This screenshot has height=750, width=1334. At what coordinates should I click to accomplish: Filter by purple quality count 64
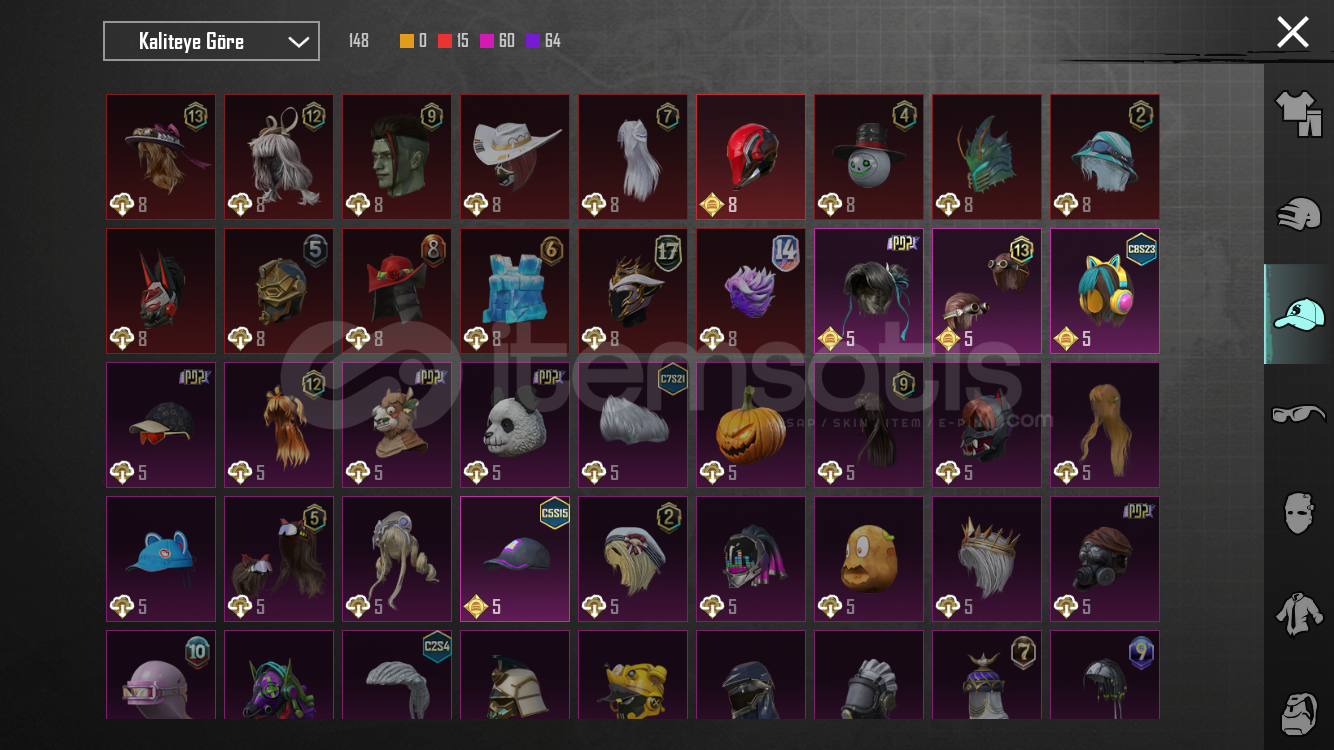(543, 41)
